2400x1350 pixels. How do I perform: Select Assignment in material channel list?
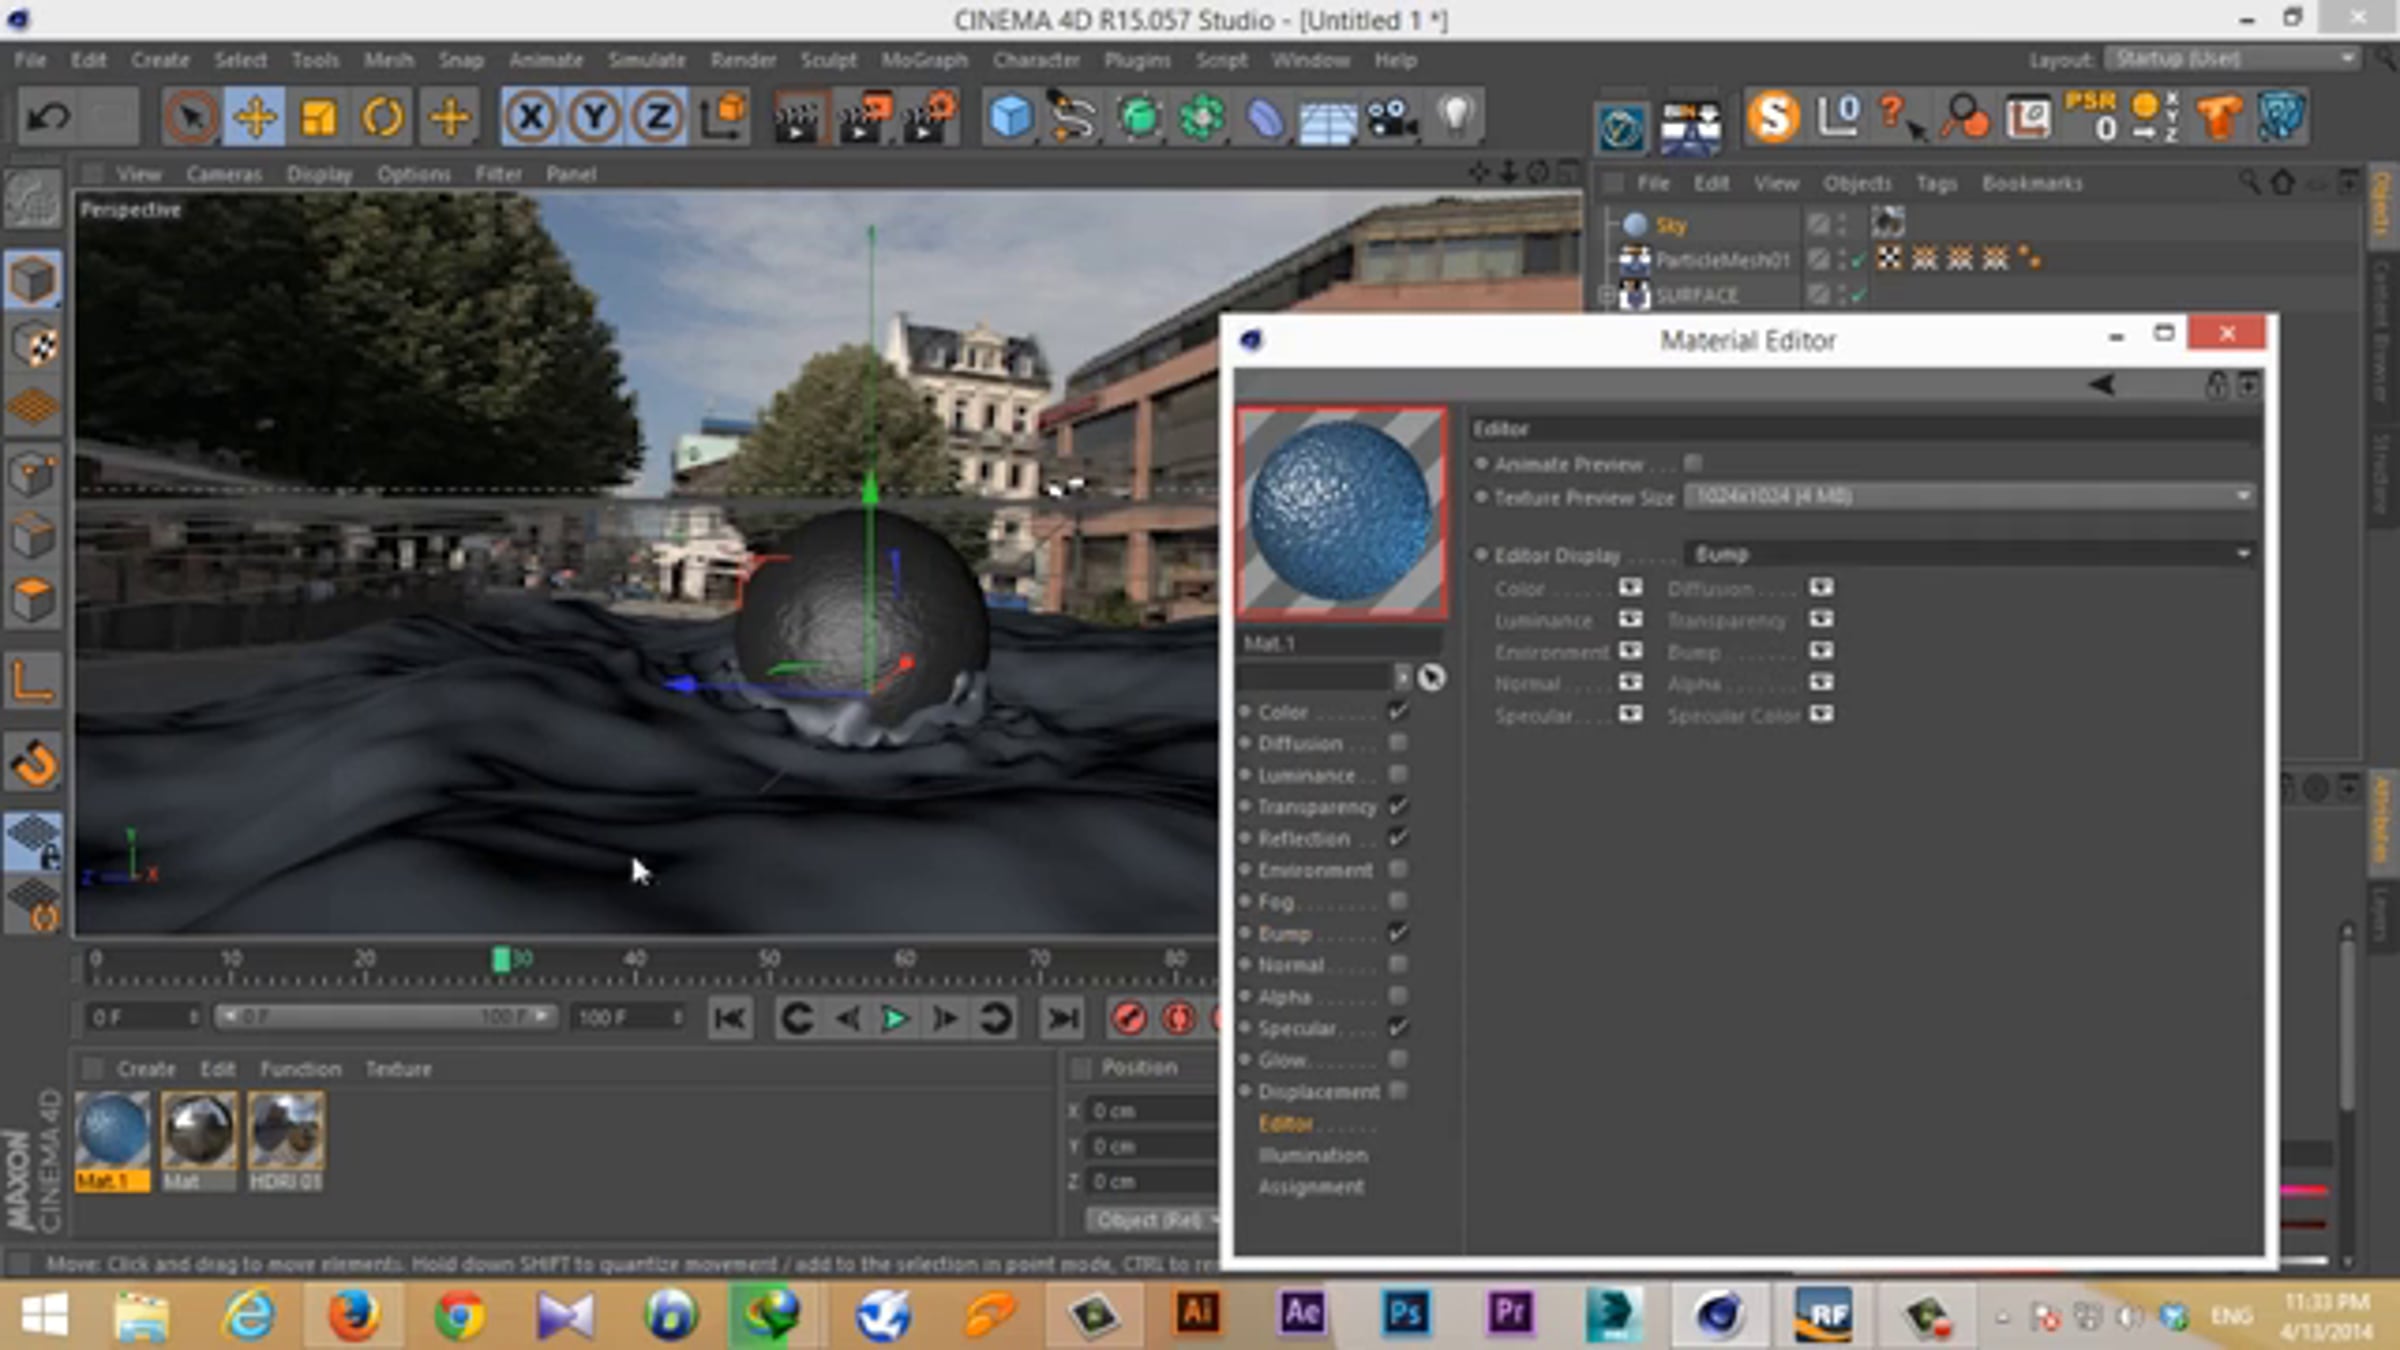(1310, 1187)
